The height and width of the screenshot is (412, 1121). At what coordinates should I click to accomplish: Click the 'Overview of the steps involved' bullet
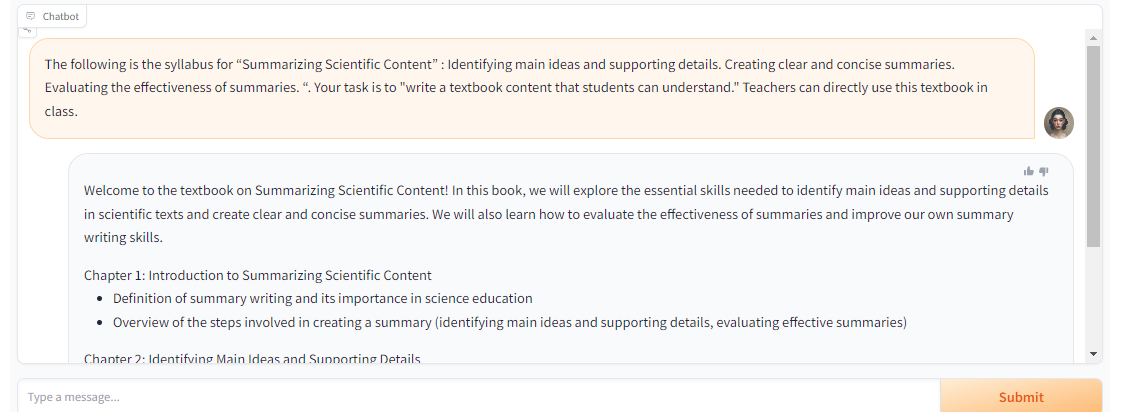510,323
